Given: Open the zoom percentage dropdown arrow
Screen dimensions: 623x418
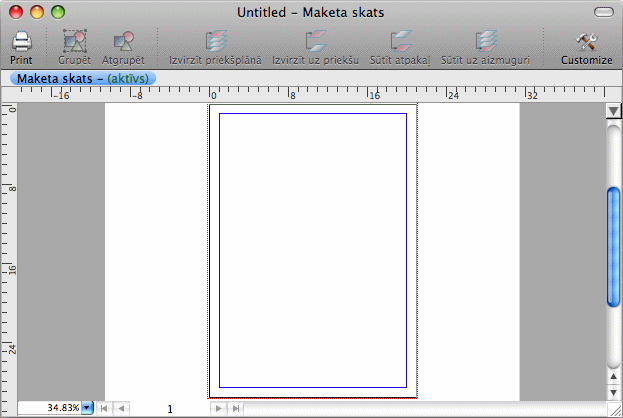Looking at the screenshot, I should [x=87, y=408].
